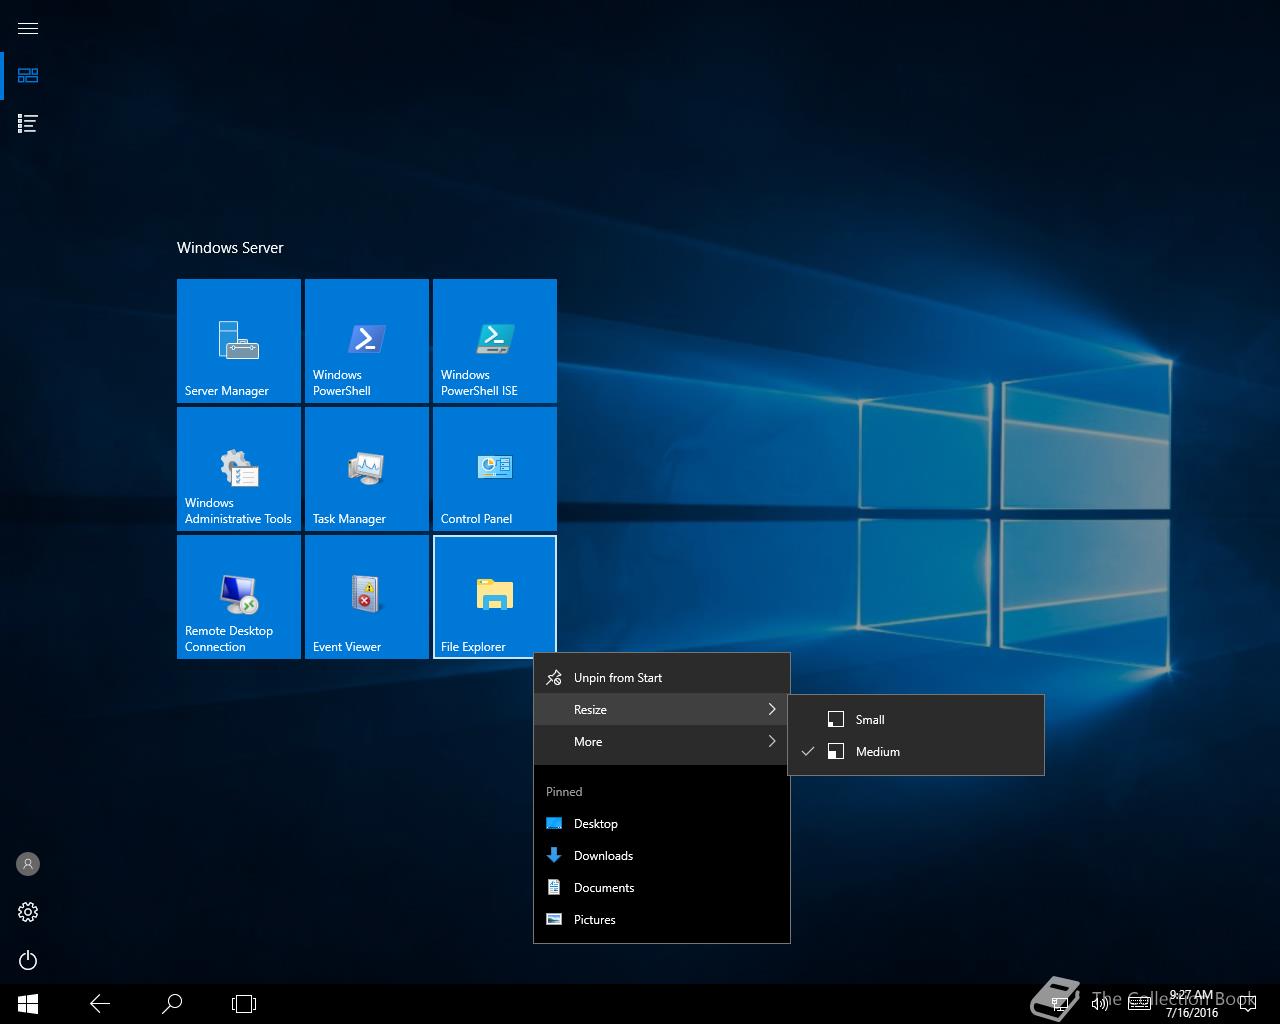Open the Server Manager tile
1280x1024 pixels.
239,341
